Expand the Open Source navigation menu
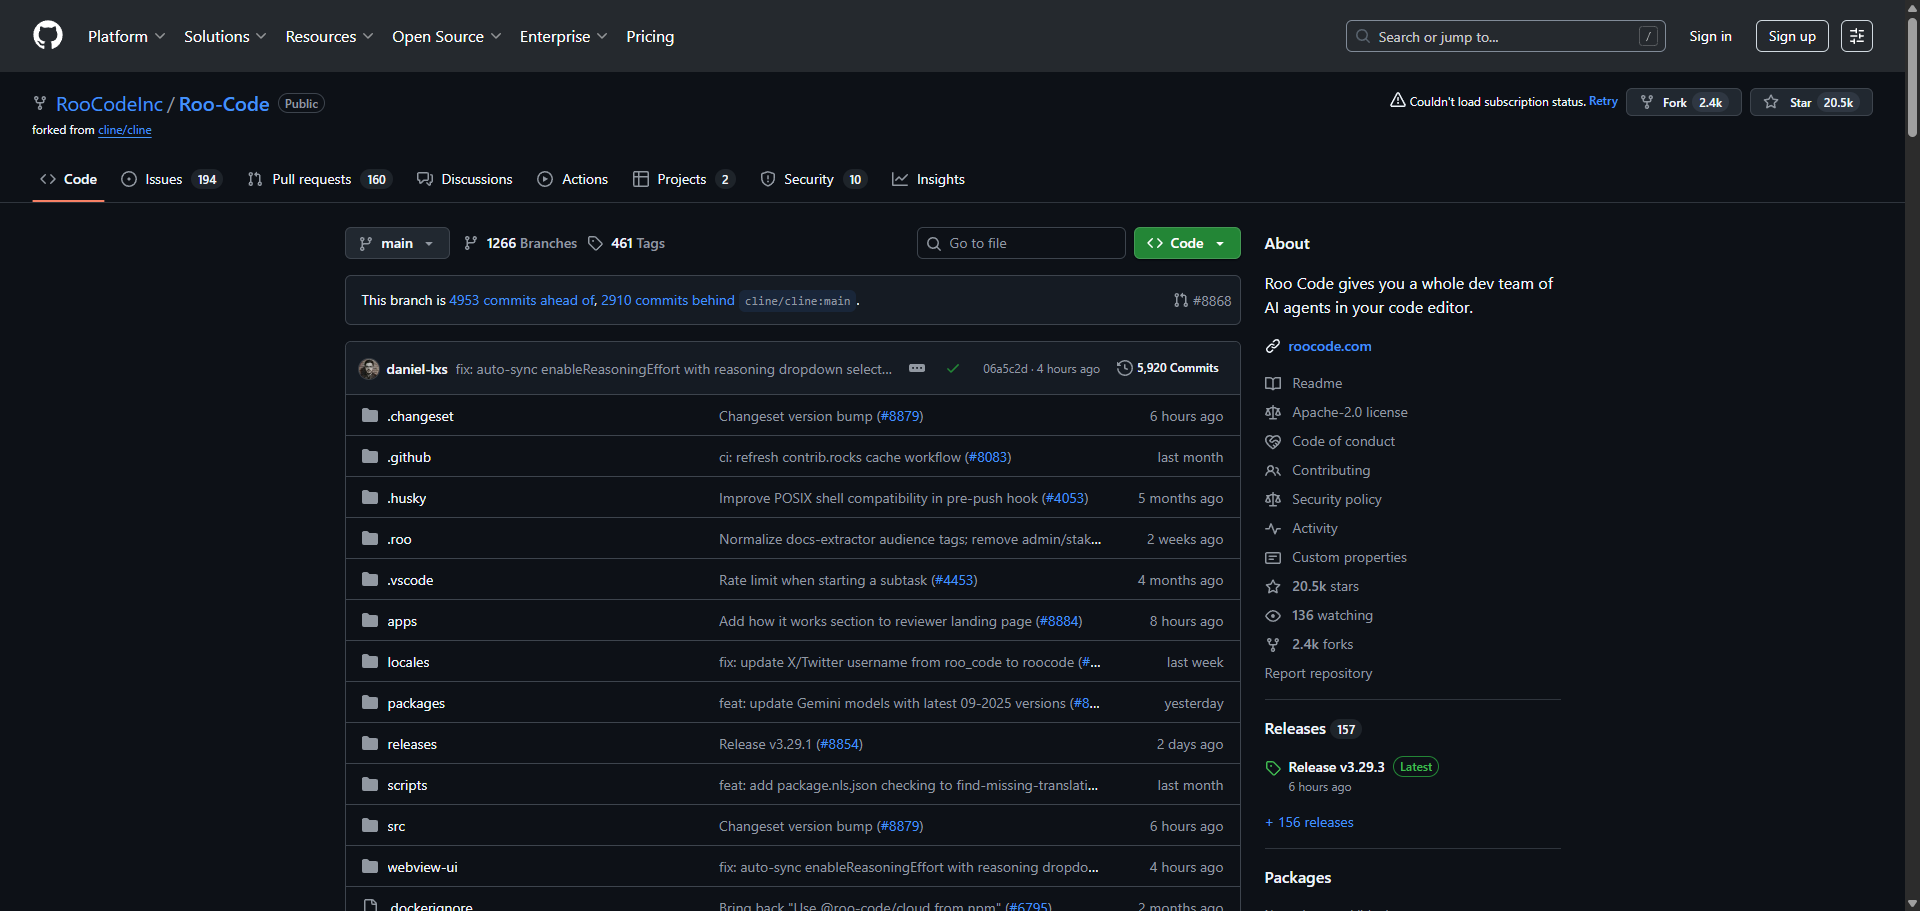The height and width of the screenshot is (911, 1920). [446, 36]
